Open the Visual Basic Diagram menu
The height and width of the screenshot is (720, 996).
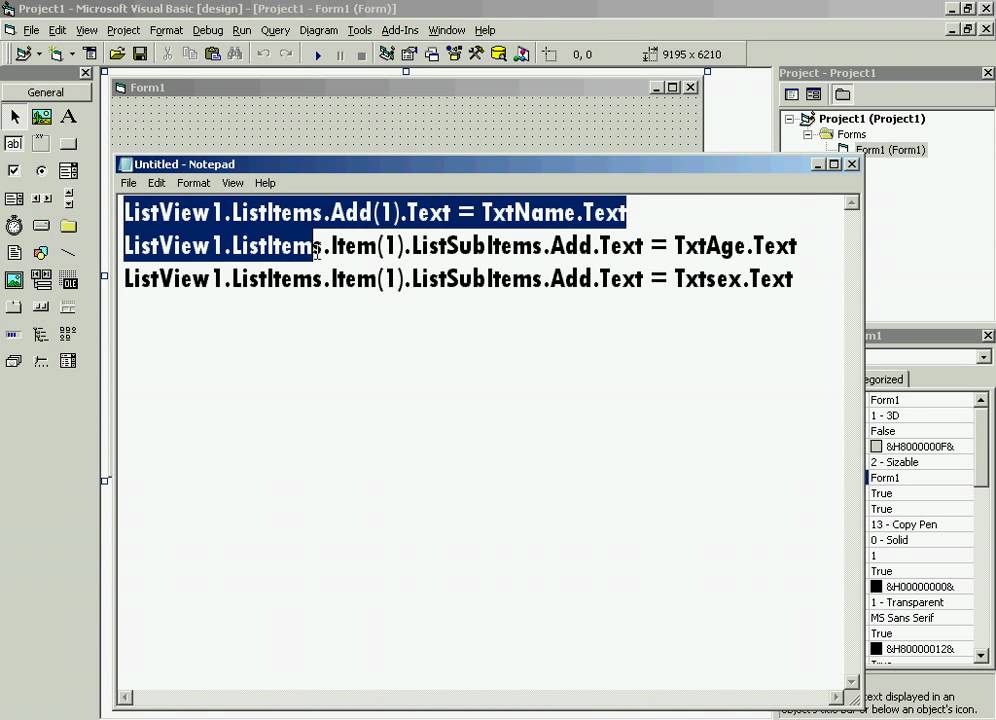(x=318, y=30)
